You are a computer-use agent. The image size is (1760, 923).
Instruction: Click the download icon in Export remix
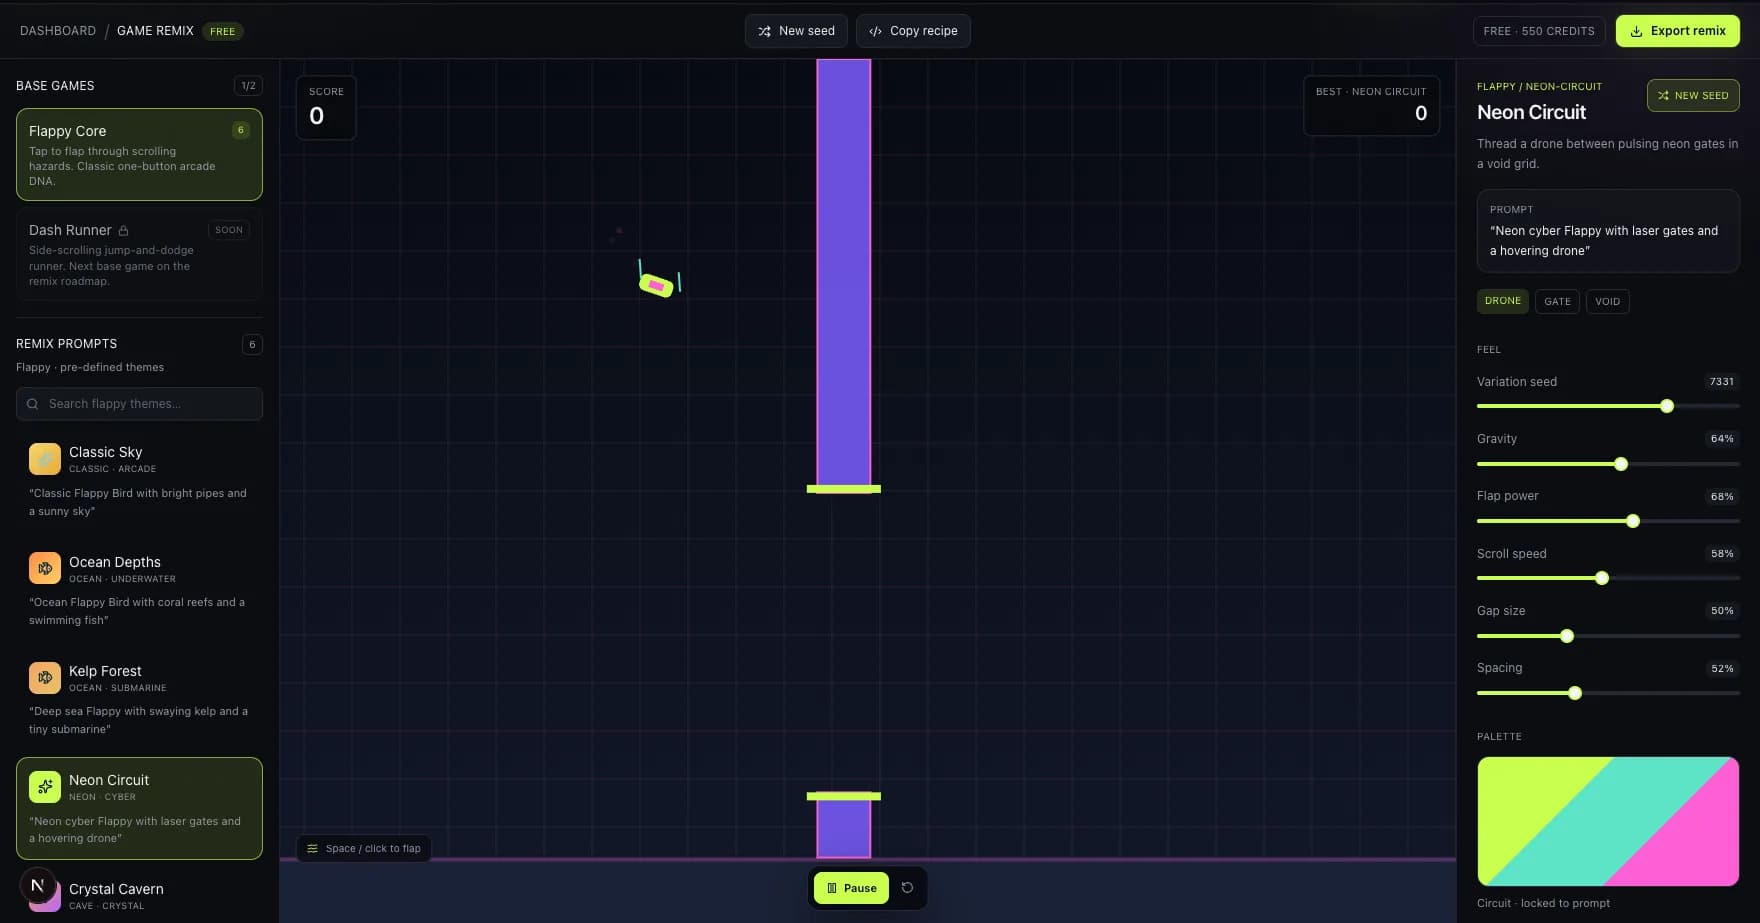click(x=1637, y=31)
